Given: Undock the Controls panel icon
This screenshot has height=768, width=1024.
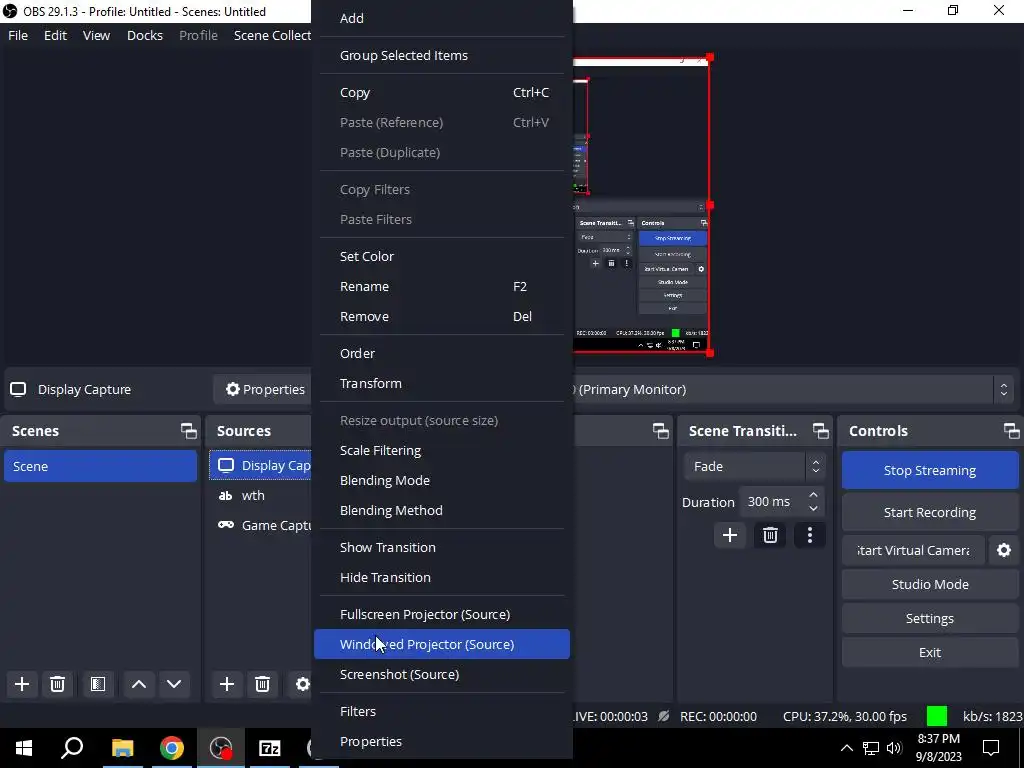Looking at the screenshot, I should 1011,431.
